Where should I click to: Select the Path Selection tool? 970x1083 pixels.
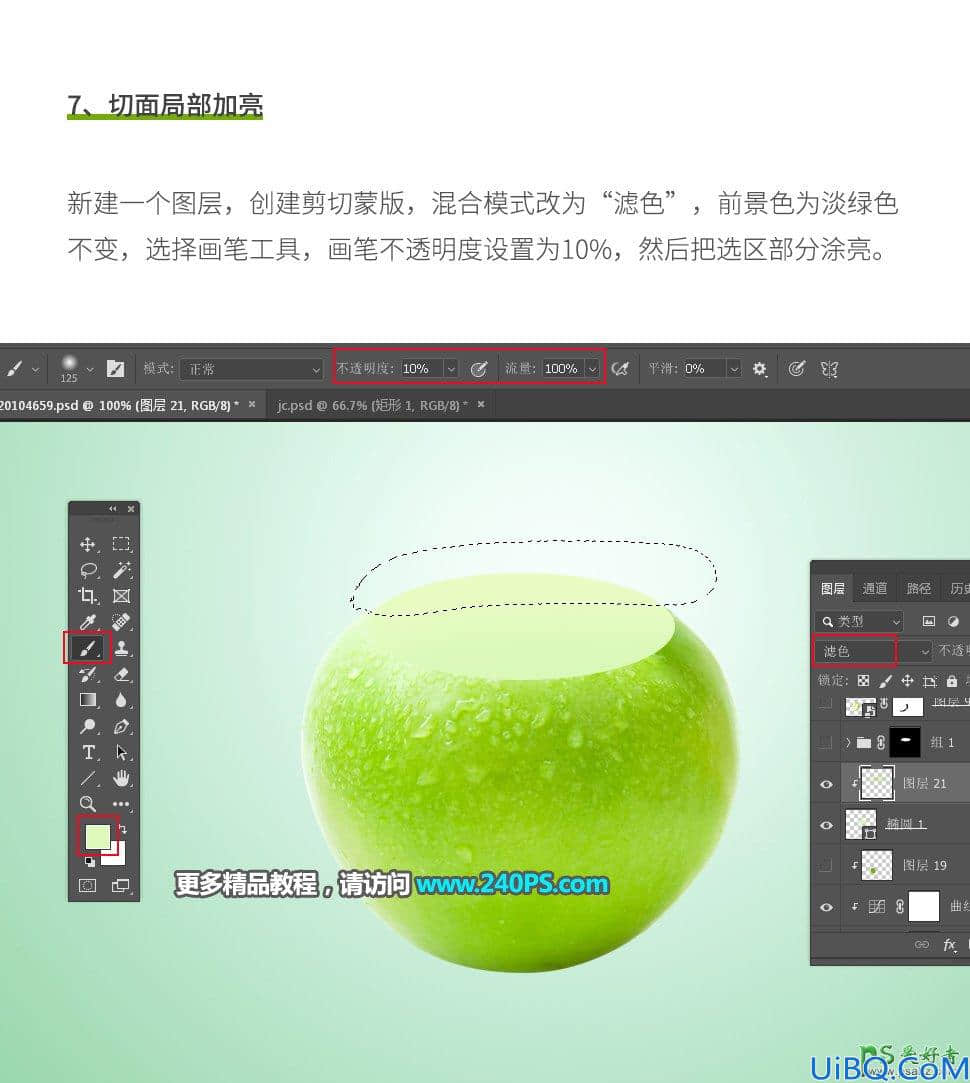pyautogui.click(x=121, y=752)
